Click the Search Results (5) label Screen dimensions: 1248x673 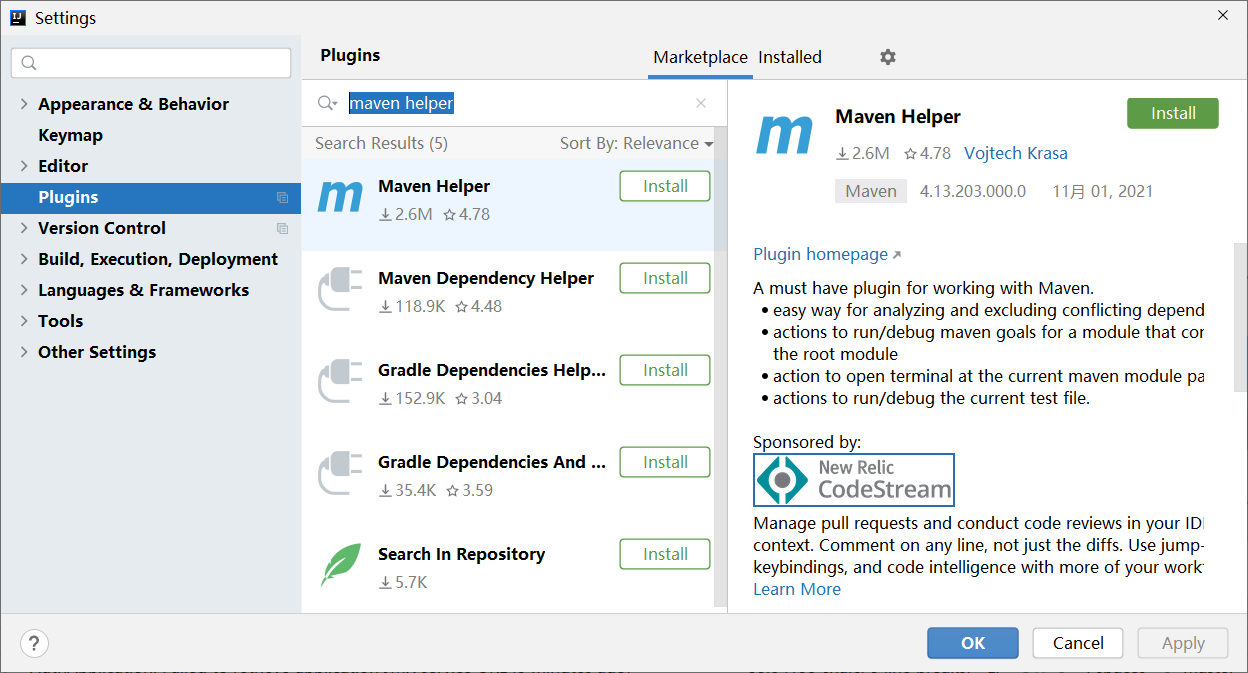(381, 143)
